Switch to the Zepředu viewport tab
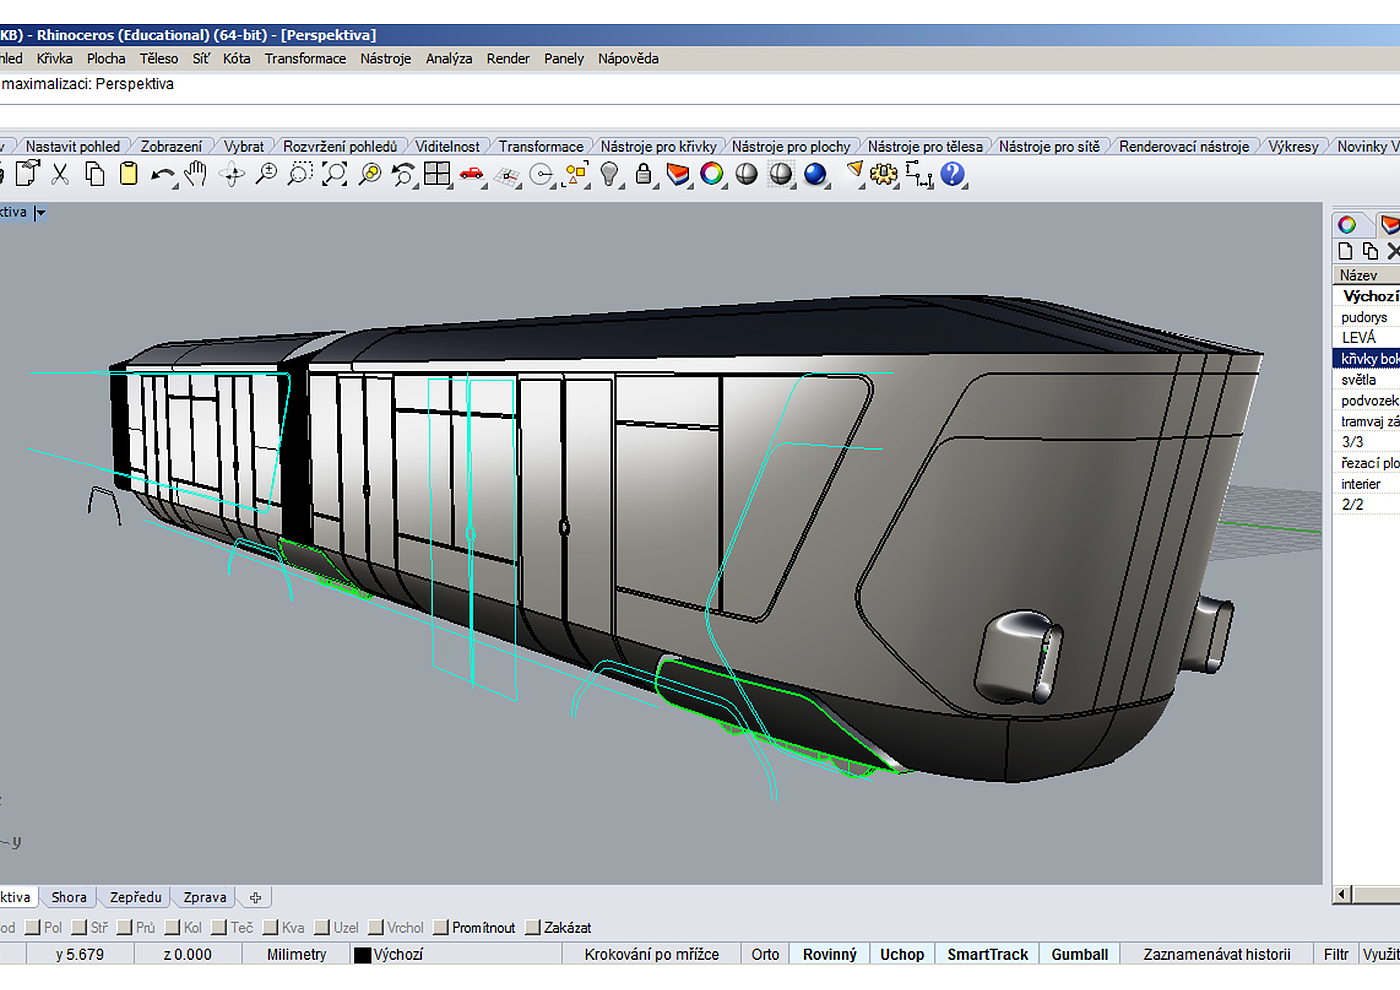Viewport: 1400px width, 990px height. coord(135,898)
